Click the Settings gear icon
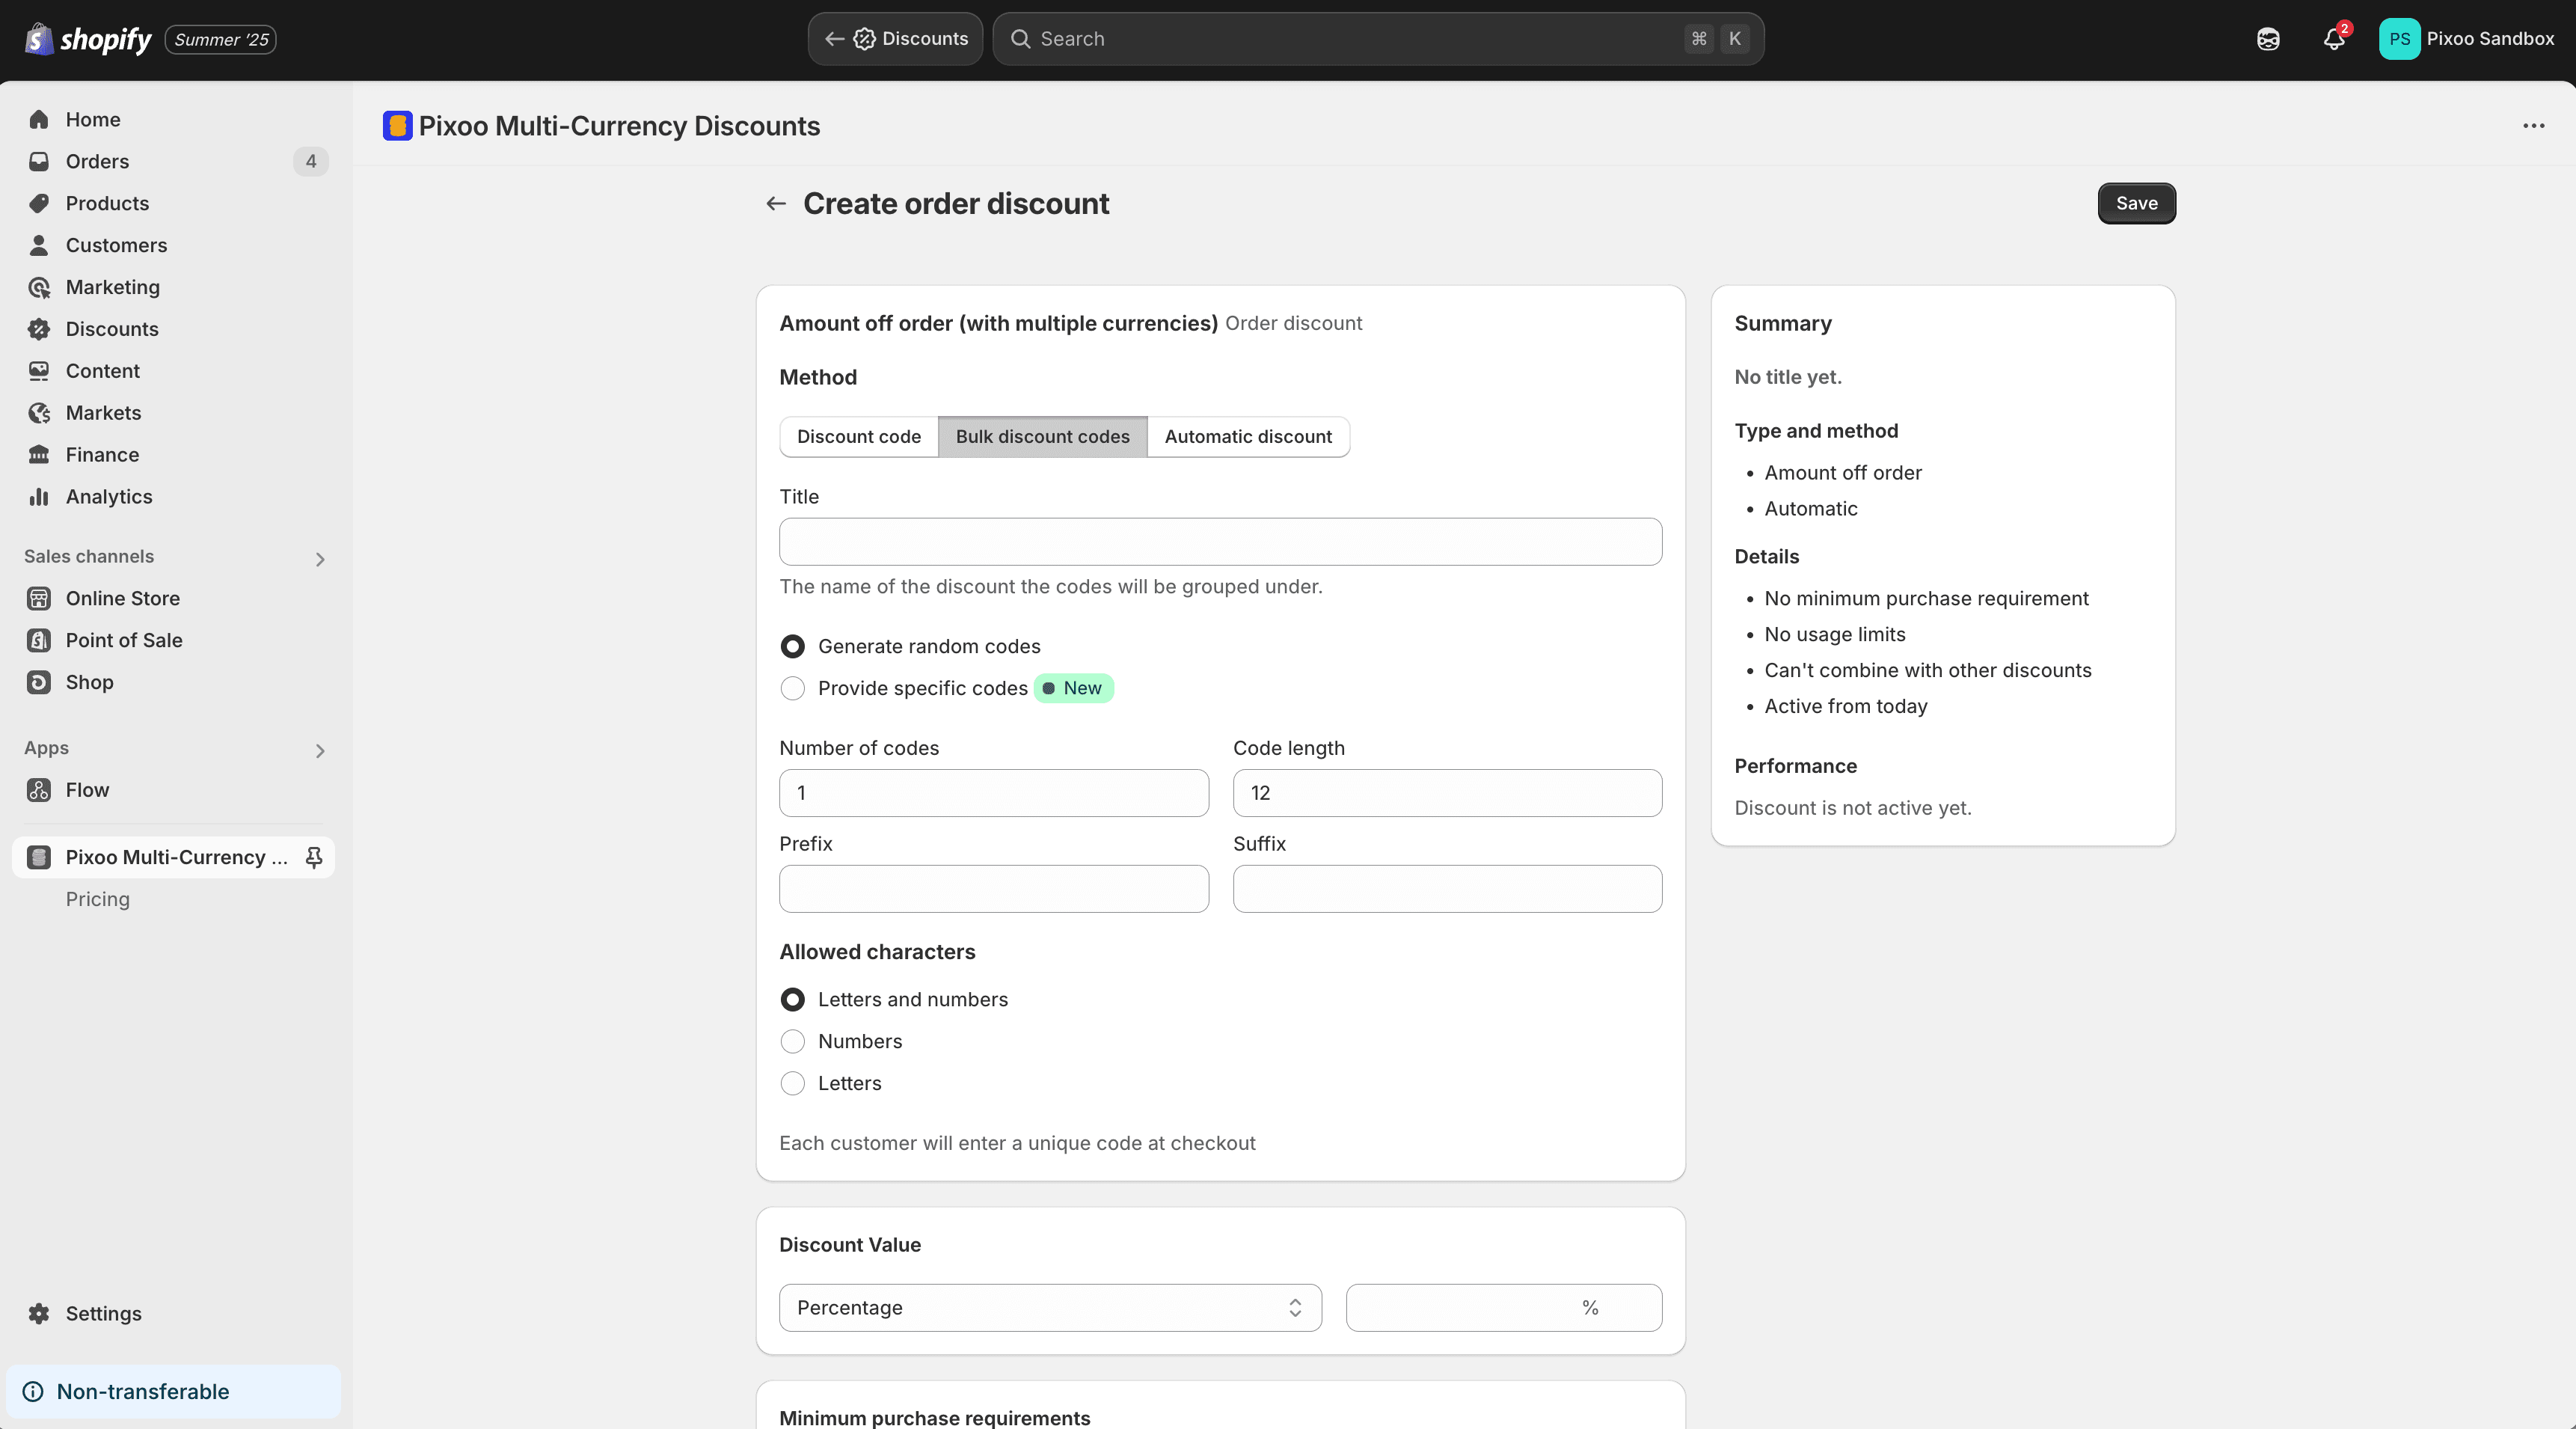 (x=39, y=1314)
